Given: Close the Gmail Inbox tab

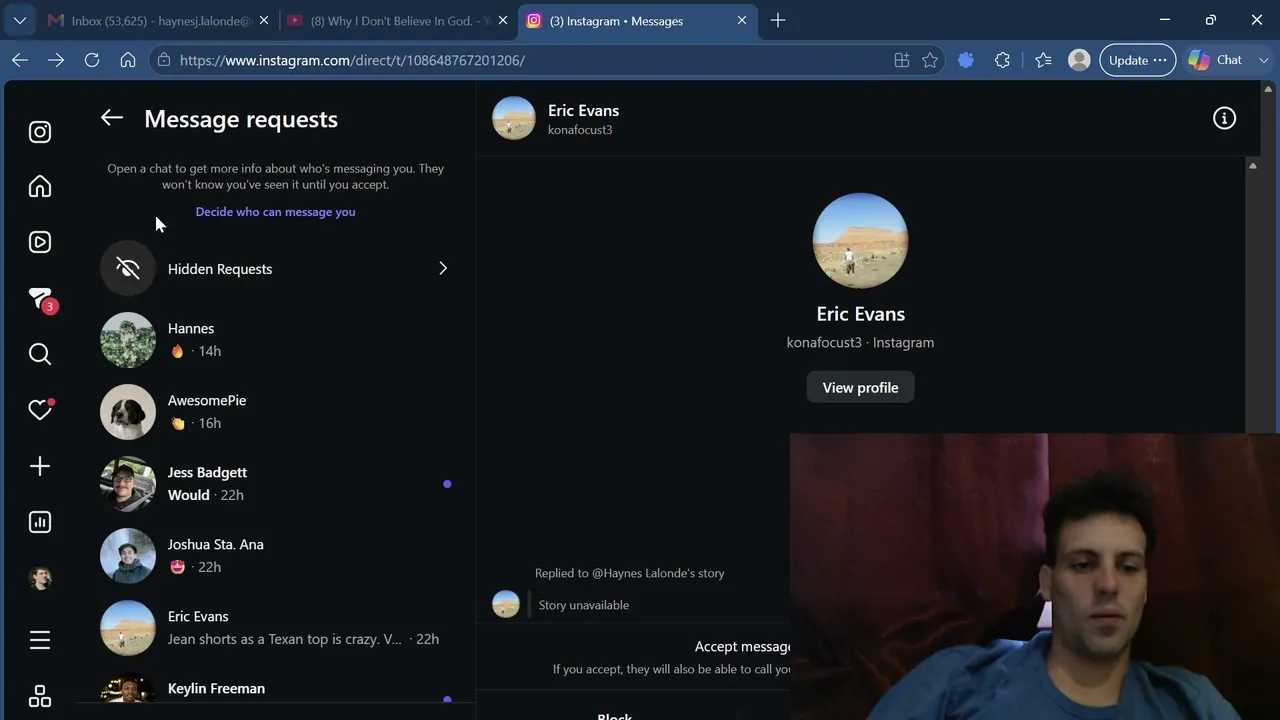Looking at the screenshot, I should coord(264,21).
